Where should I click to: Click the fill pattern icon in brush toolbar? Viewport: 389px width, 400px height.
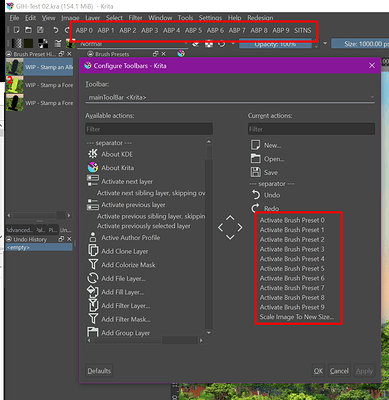28,43
